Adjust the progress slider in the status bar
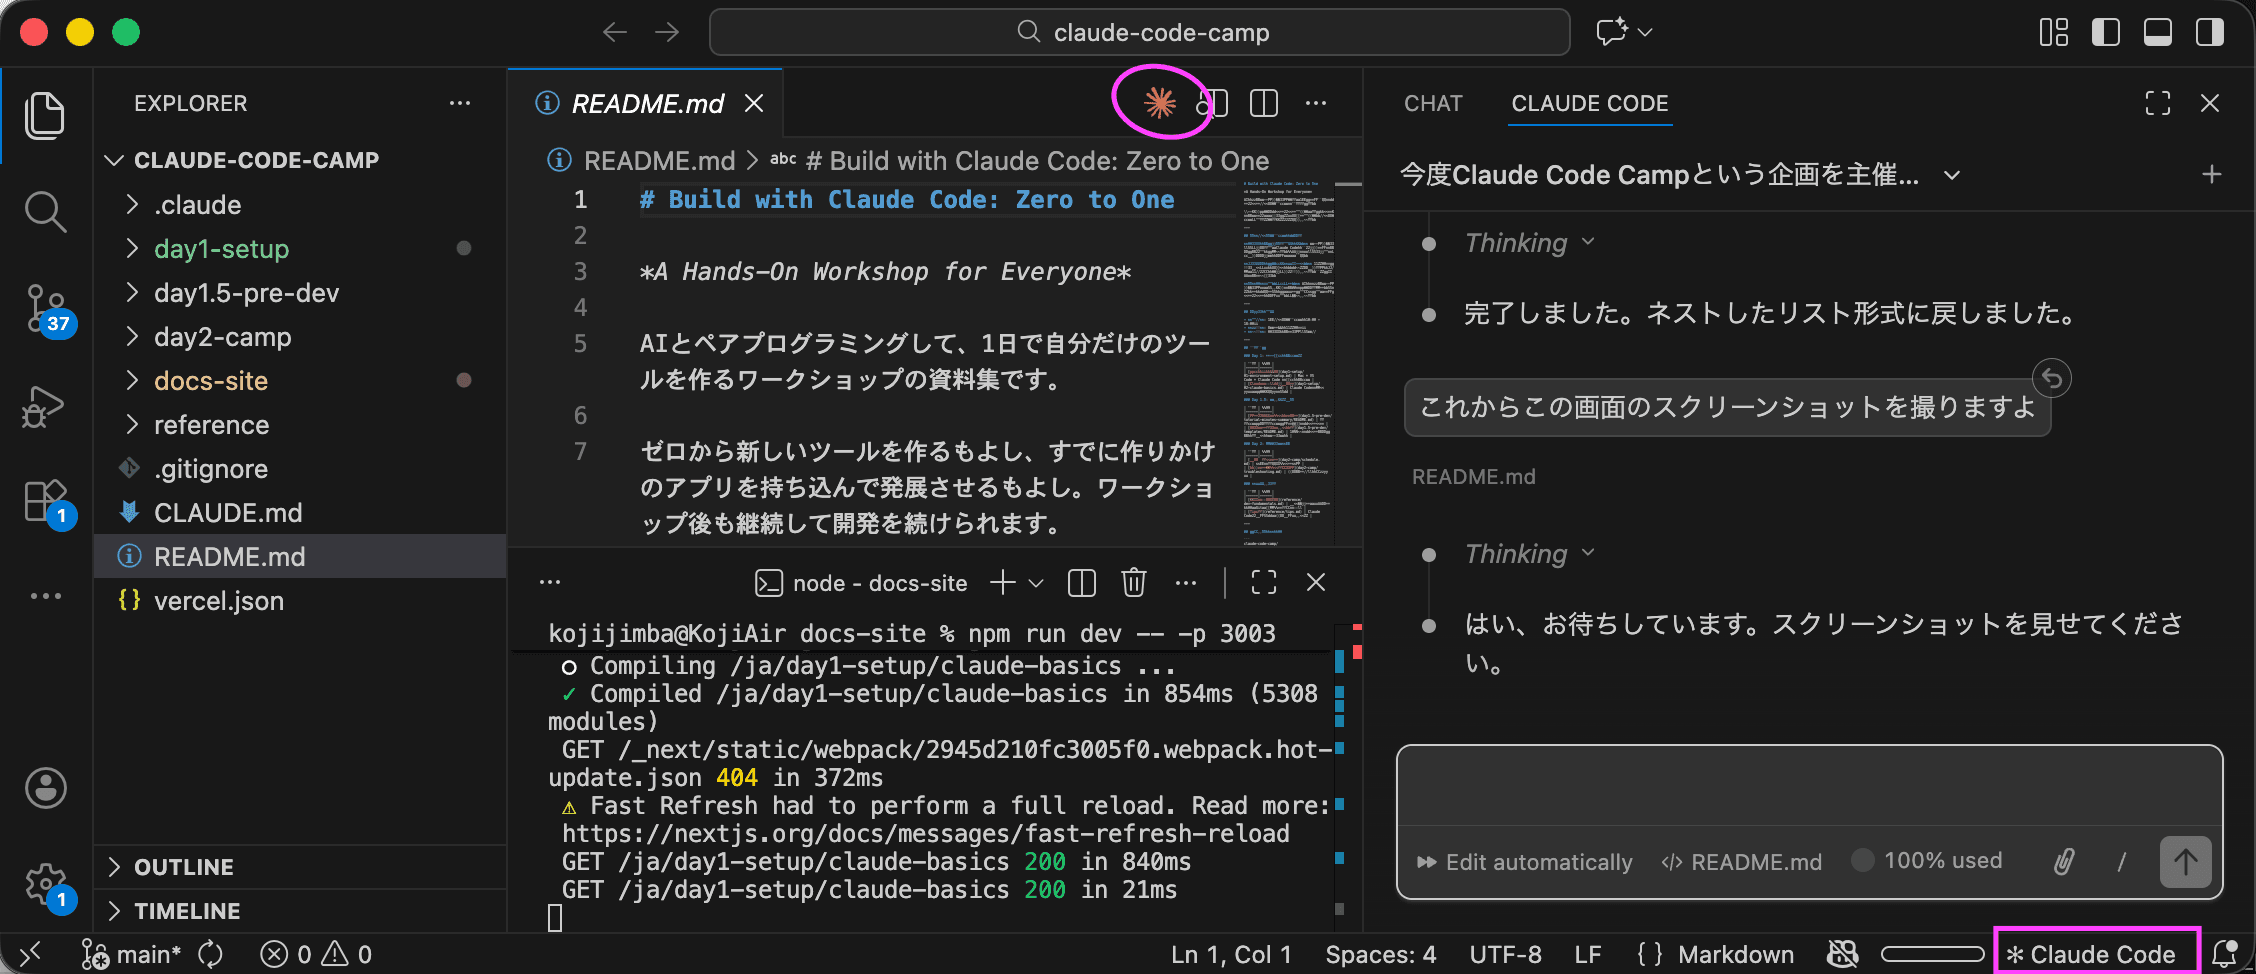 pyautogui.click(x=1935, y=953)
